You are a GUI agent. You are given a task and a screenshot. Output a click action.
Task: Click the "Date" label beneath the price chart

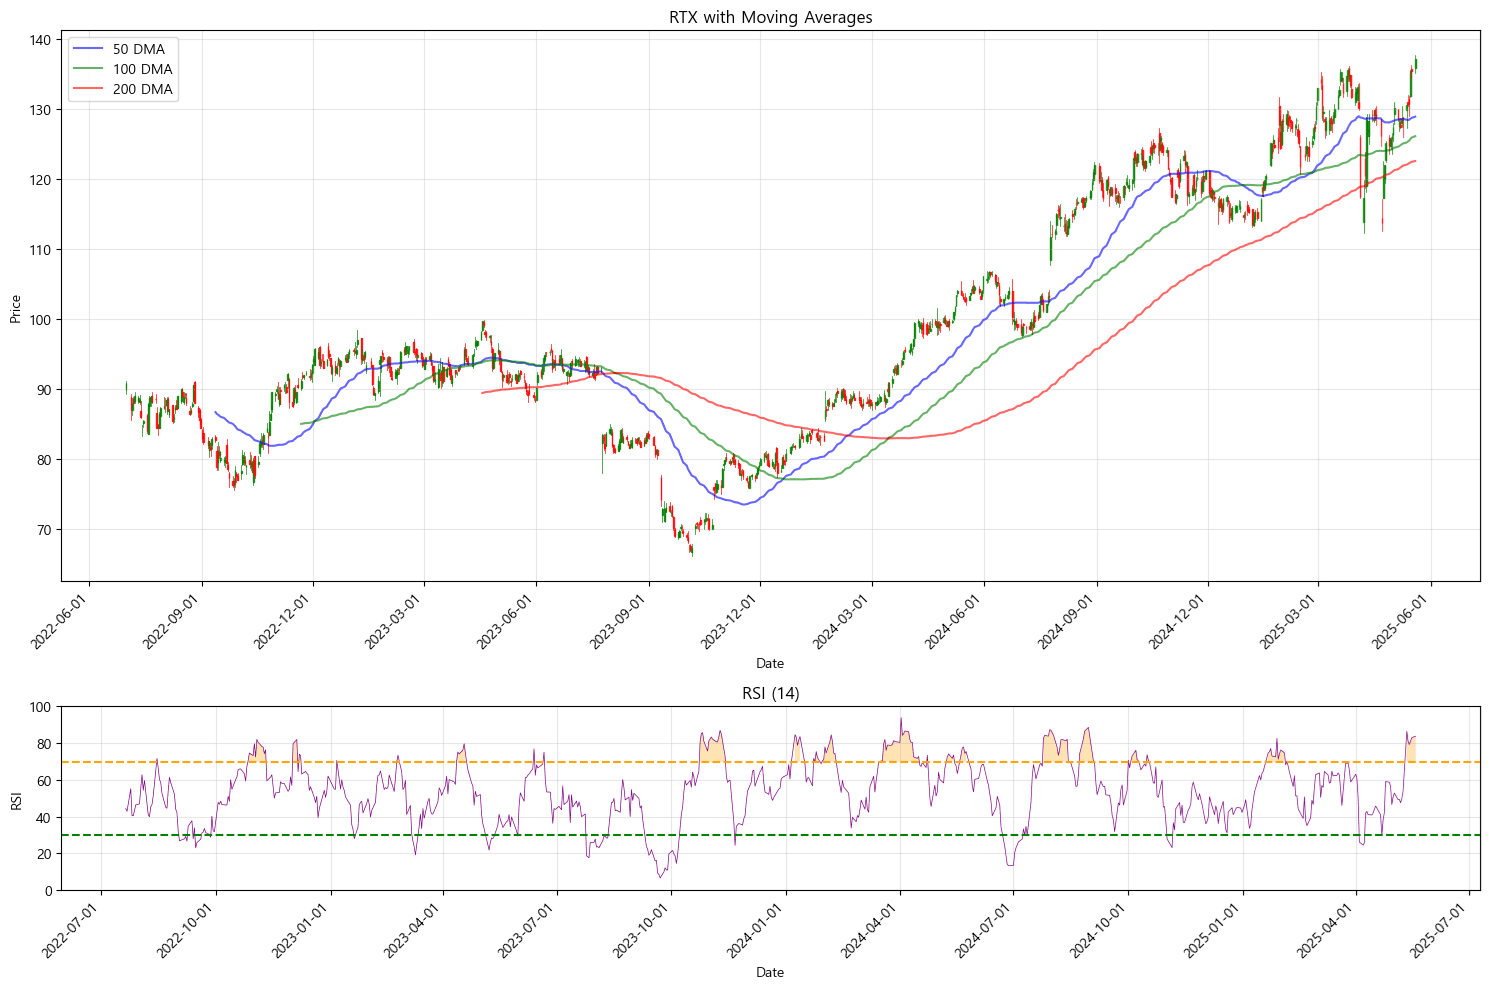tap(770, 663)
